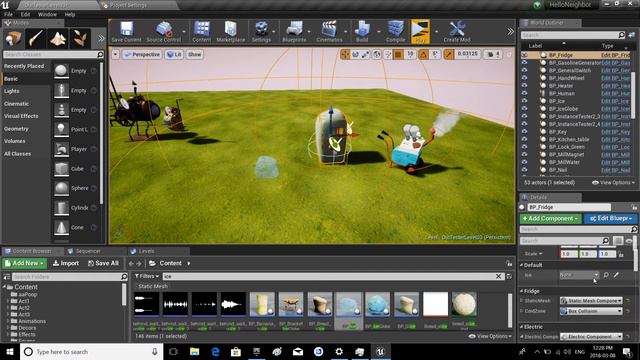Toggle world/local coordinate system icon

point(377,54)
